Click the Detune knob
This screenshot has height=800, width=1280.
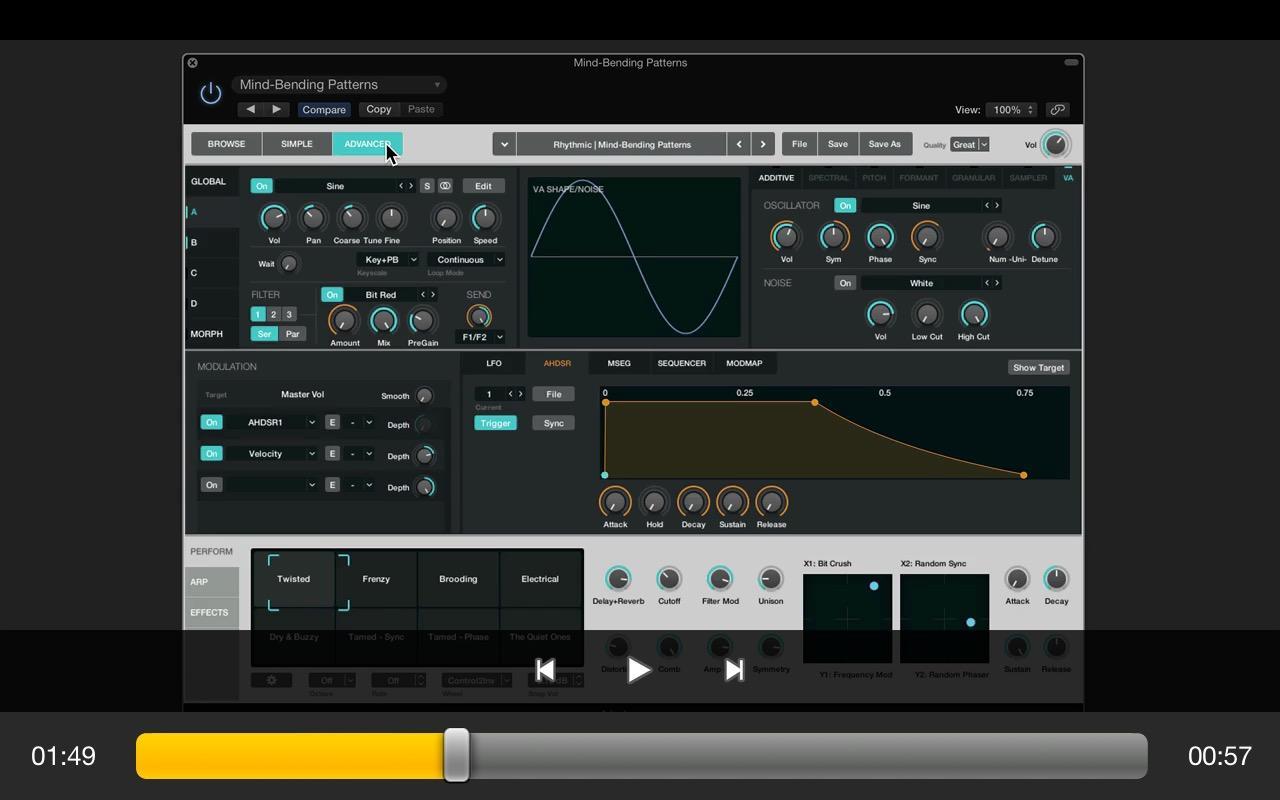(x=1044, y=237)
